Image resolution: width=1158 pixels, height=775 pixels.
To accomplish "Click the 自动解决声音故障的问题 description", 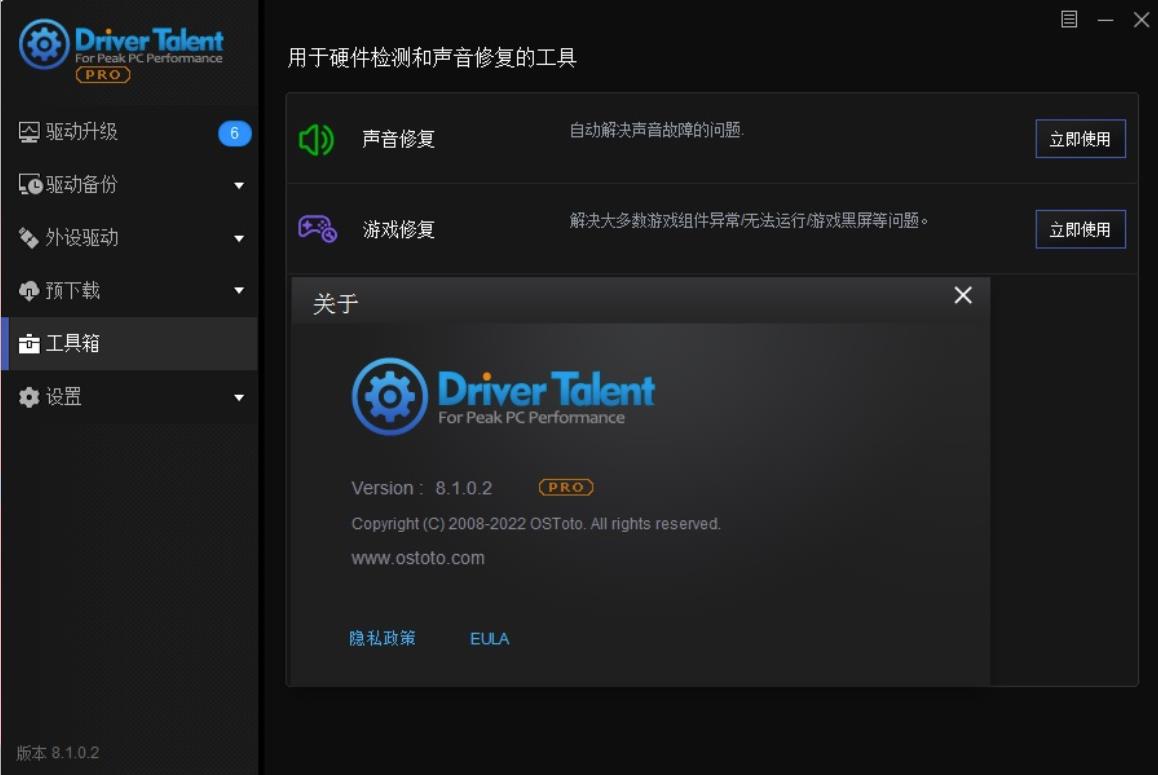I will coord(657,130).
